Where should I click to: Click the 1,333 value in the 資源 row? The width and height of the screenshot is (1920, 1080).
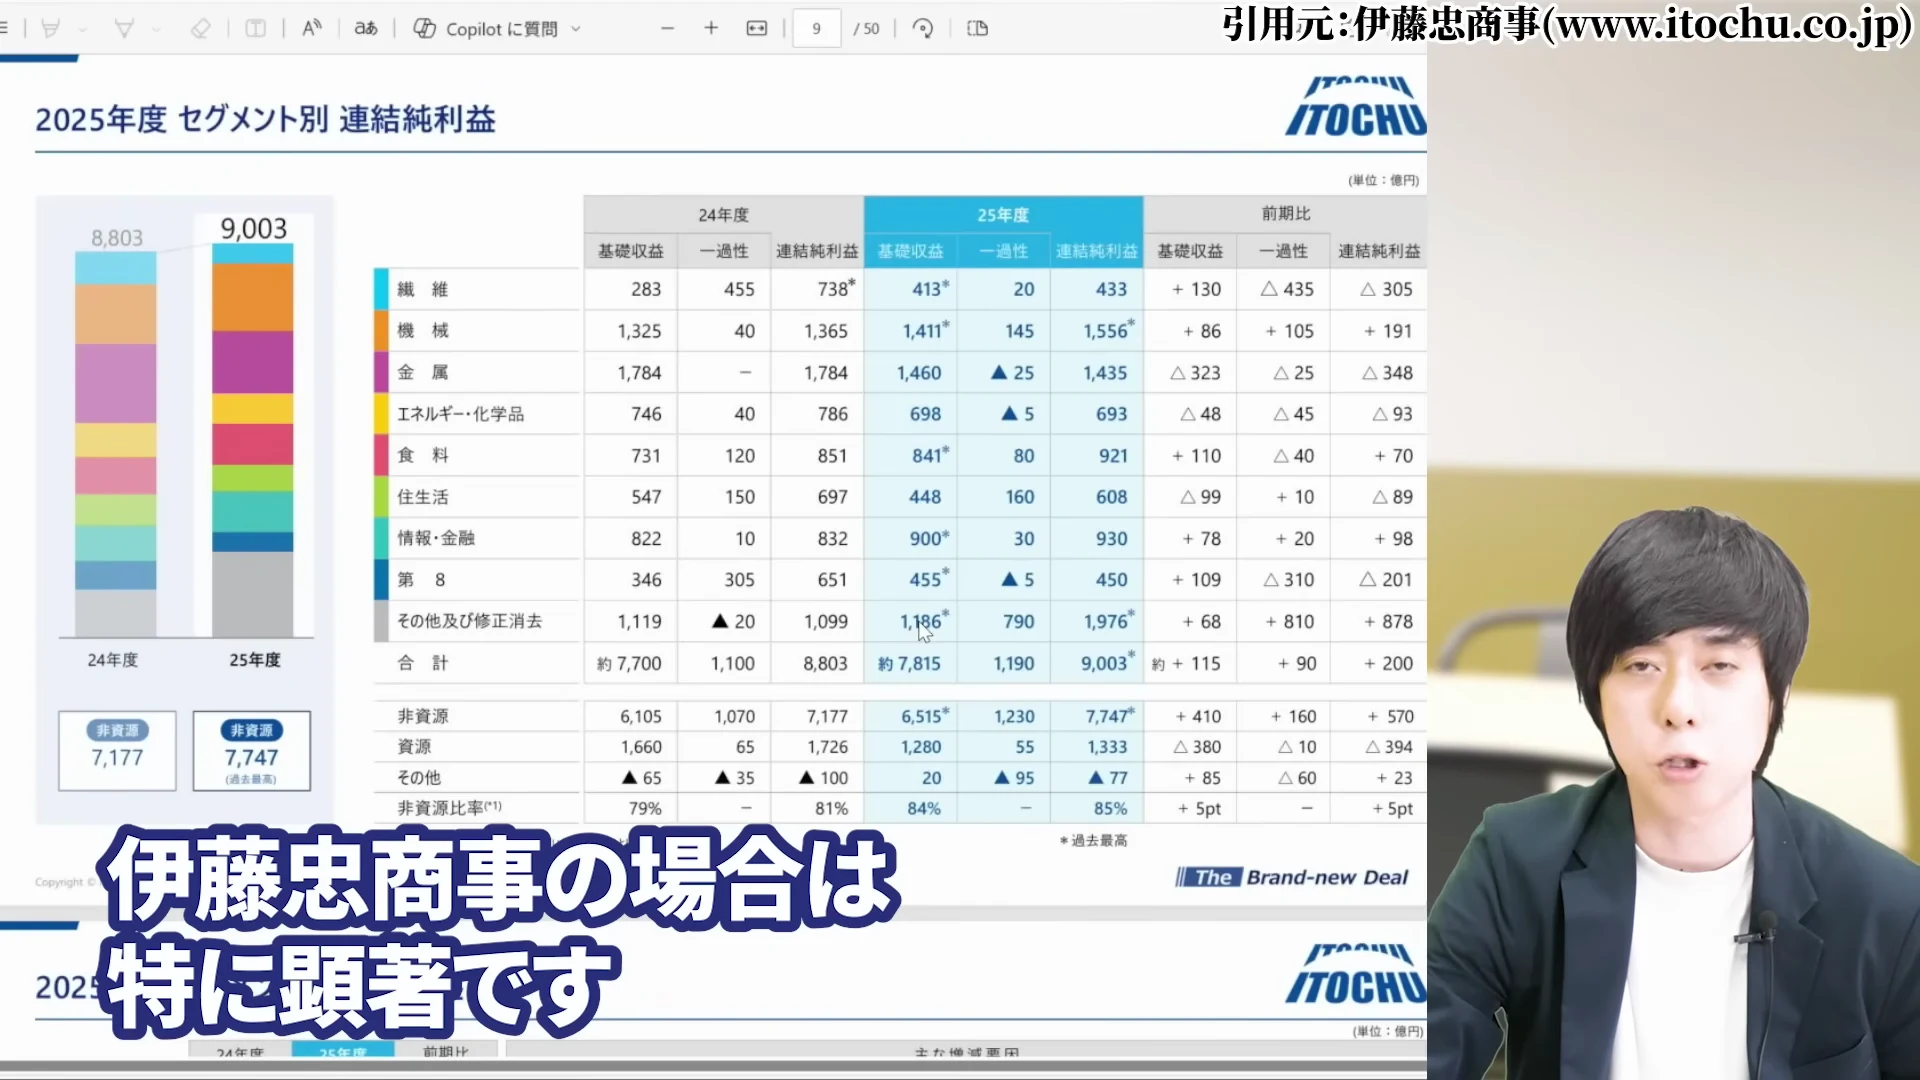pos(1107,747)
